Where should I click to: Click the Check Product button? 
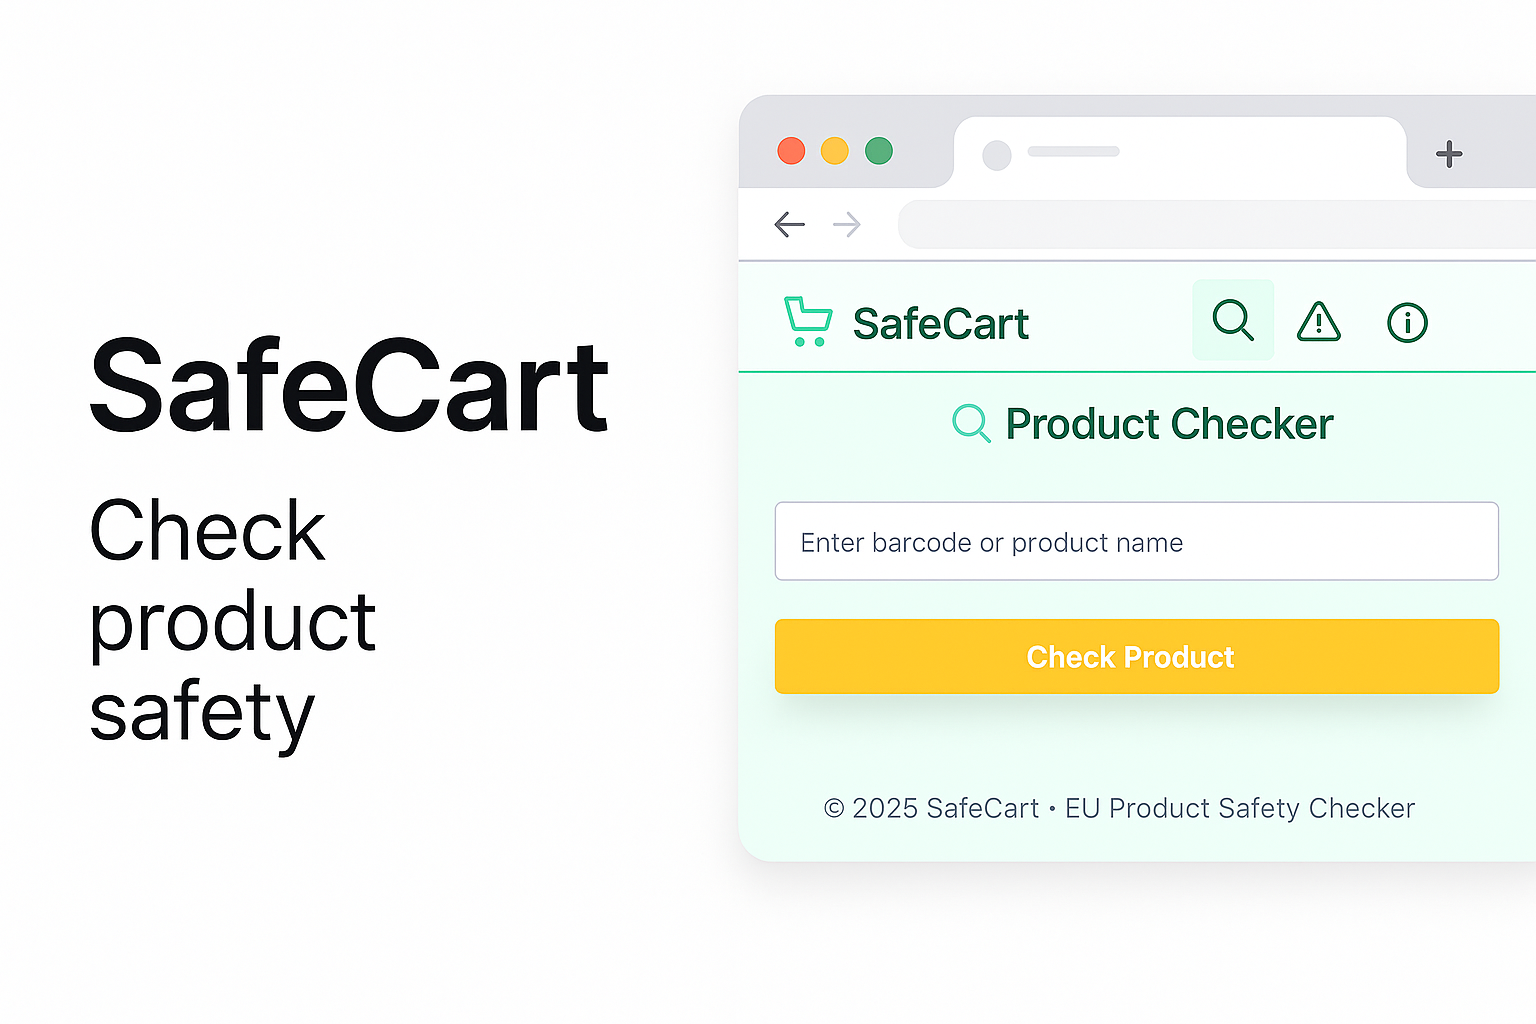click(x=1137, y=656)
